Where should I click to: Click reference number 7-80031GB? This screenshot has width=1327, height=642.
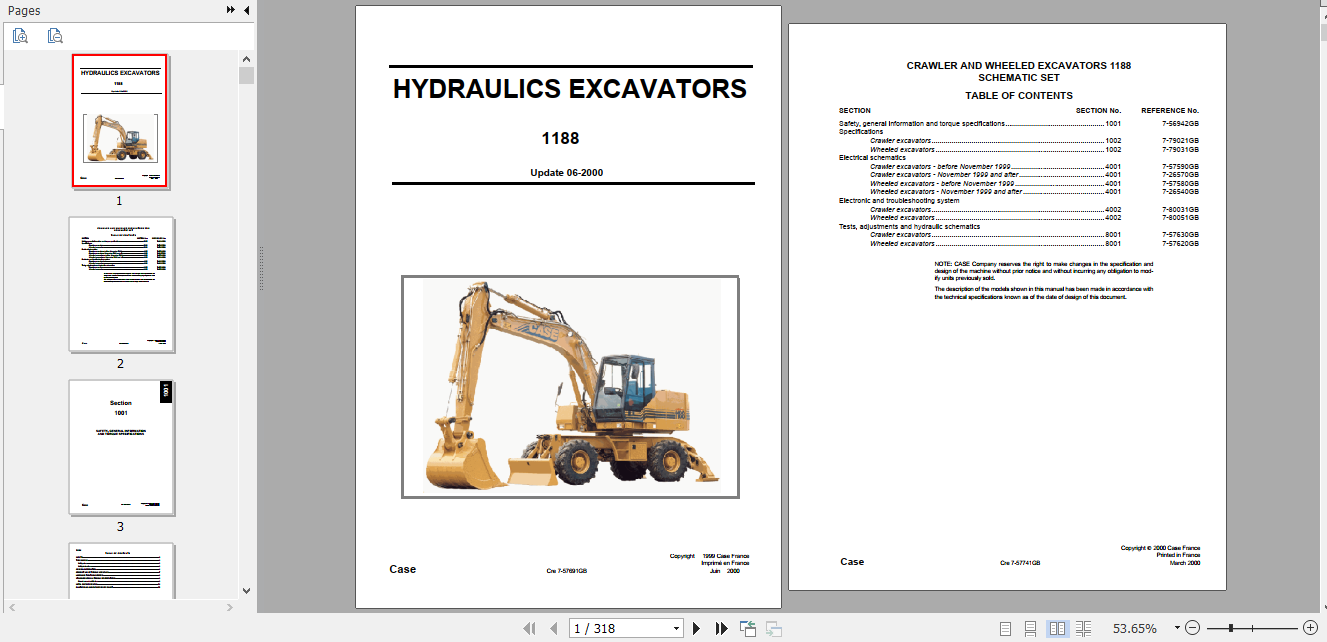1180,210
